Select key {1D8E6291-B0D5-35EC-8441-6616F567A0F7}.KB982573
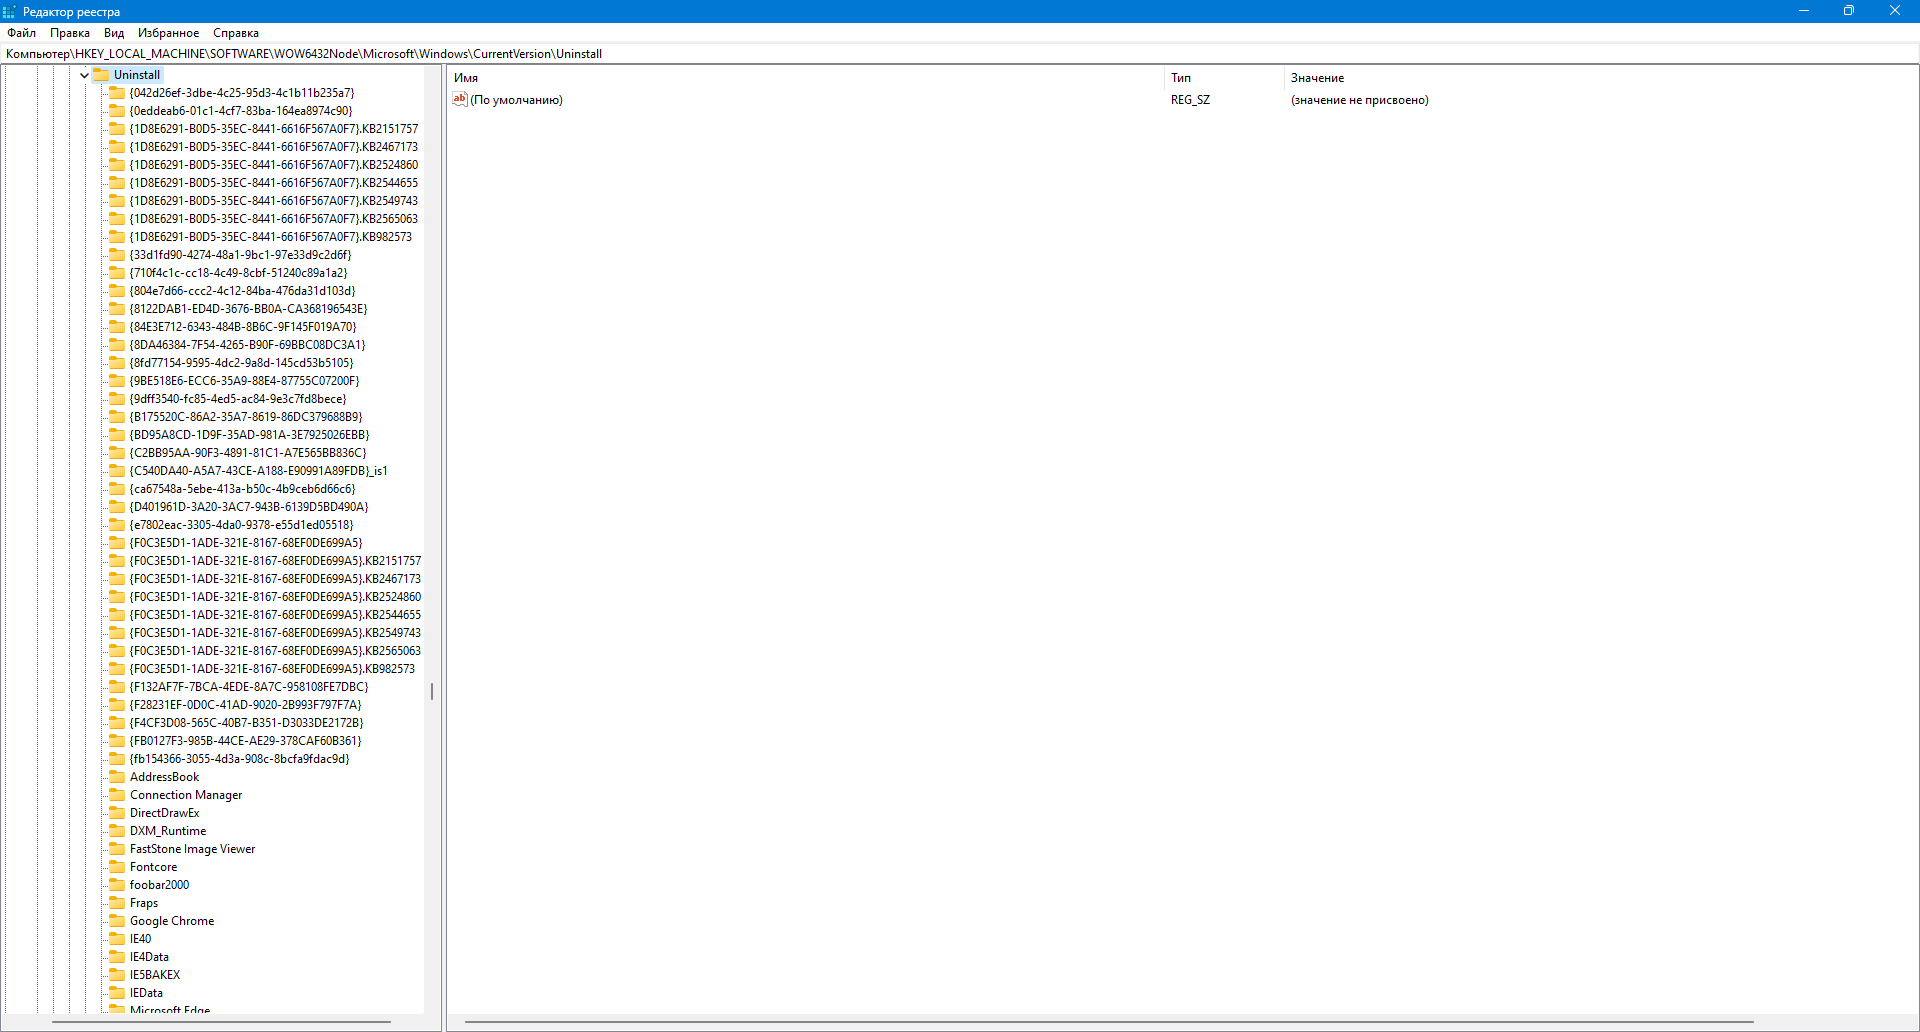 coord(271,237)
